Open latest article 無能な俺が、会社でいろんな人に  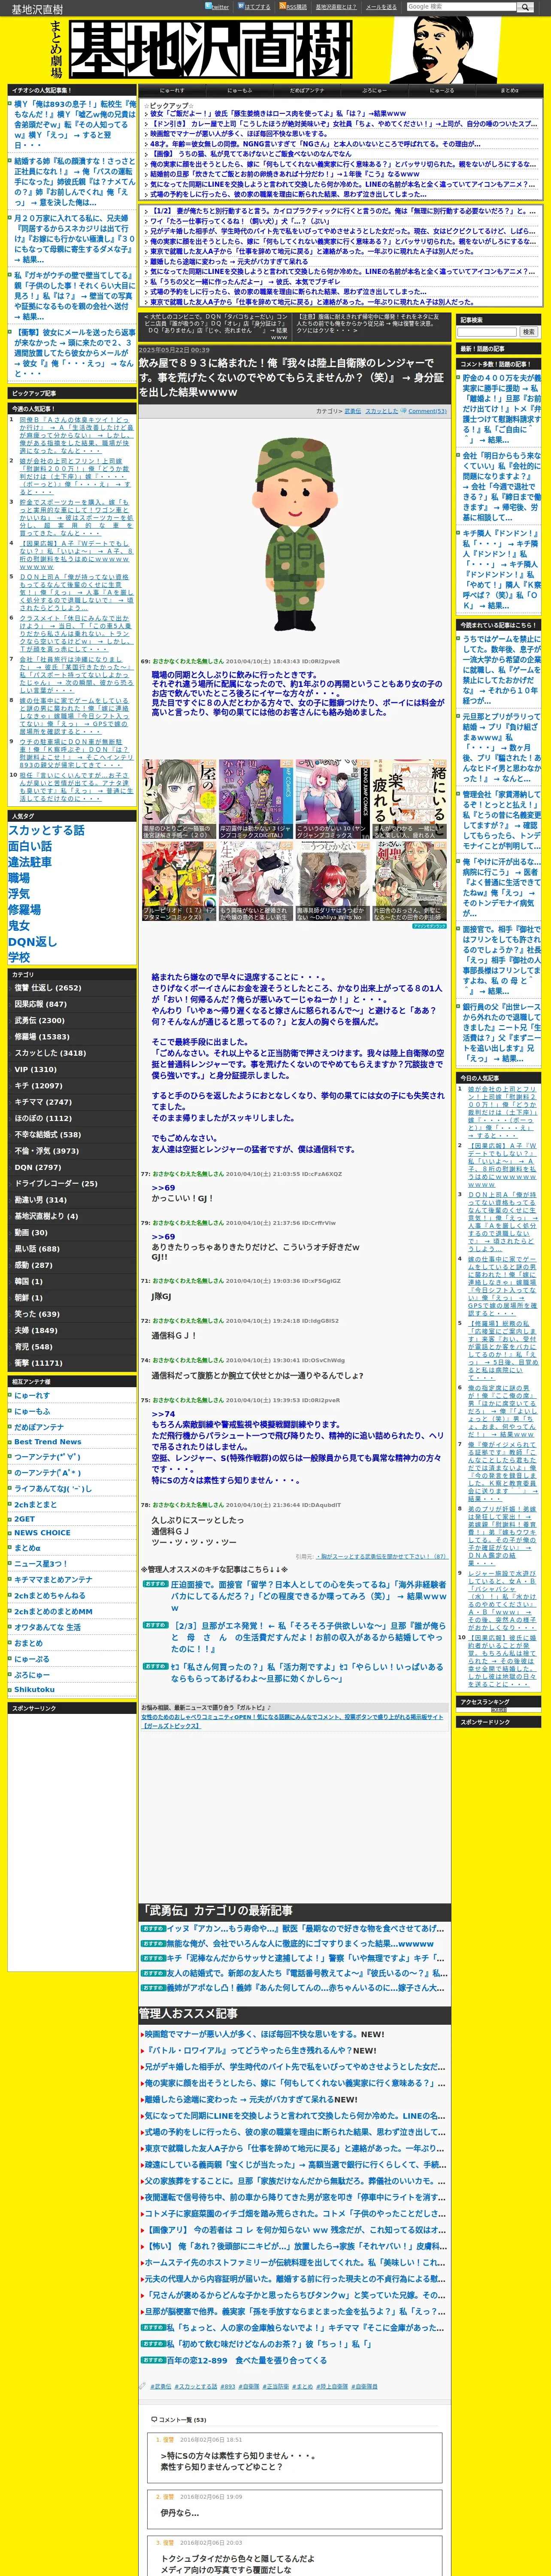(x=300, y=1944)
